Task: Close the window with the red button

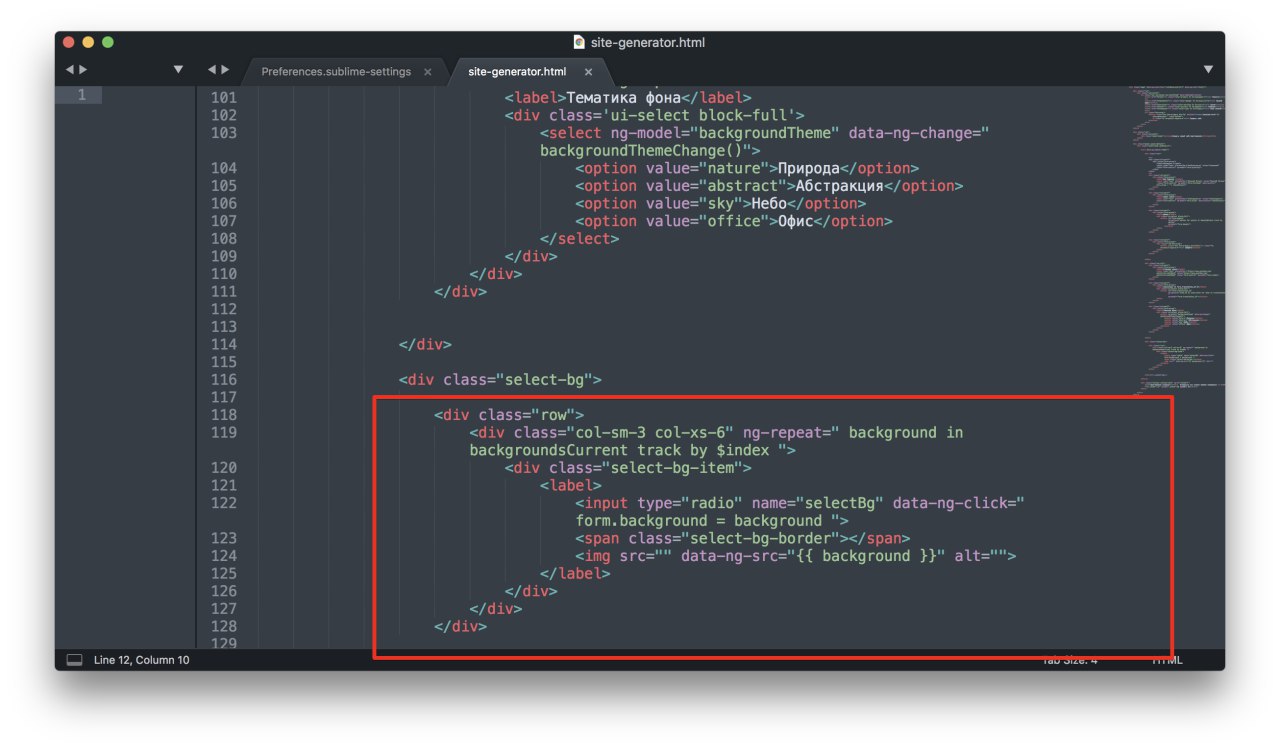Action: coord(69,42)
